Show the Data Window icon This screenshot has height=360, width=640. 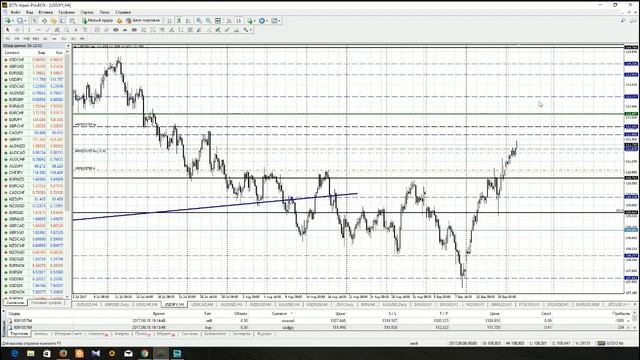44,20
